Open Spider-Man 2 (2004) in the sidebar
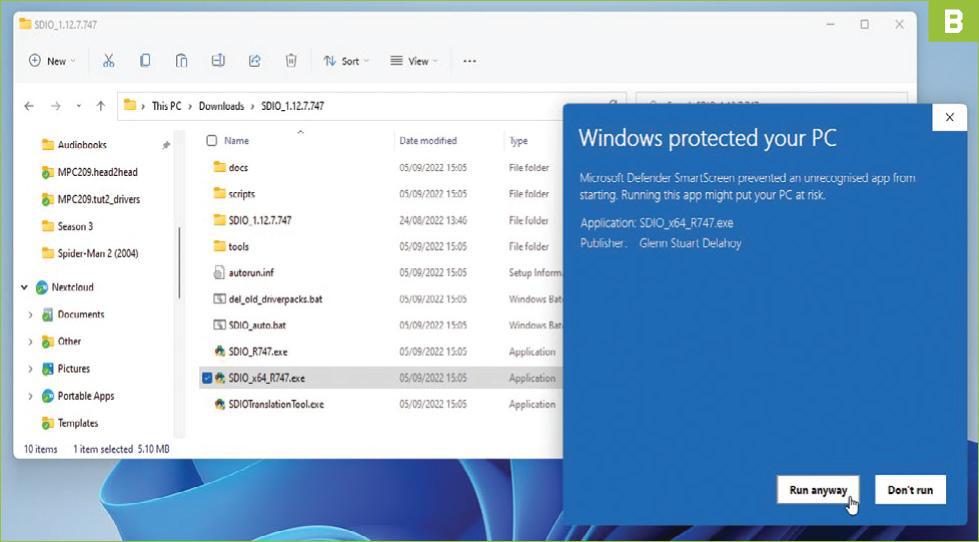The width and height of the screenshot is (979, 542). pyautogui.click(x=98, y=253)
